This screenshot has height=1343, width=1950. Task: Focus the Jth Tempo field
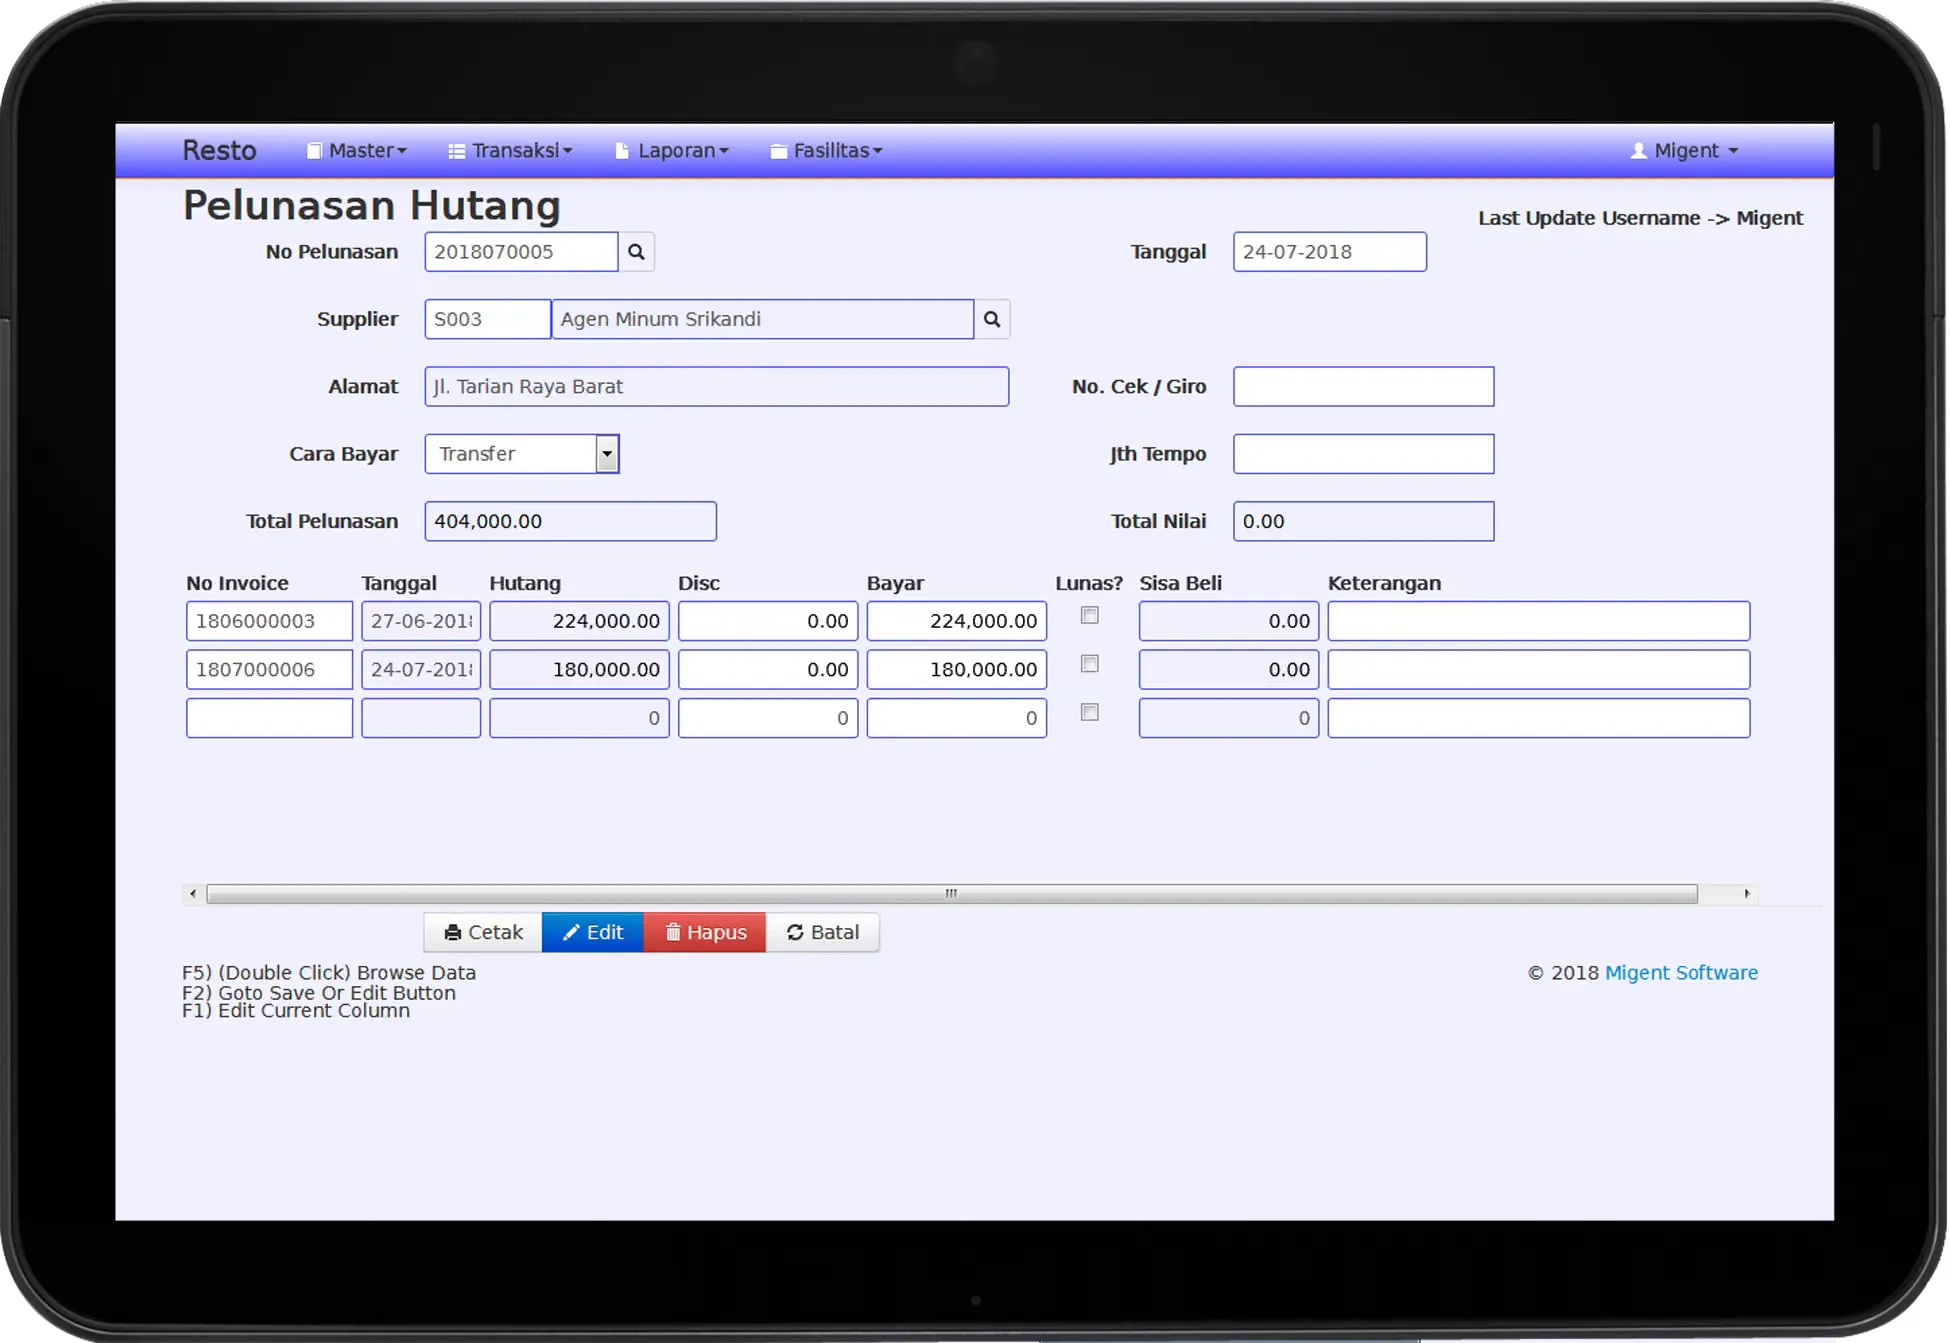coord(1363,454)
